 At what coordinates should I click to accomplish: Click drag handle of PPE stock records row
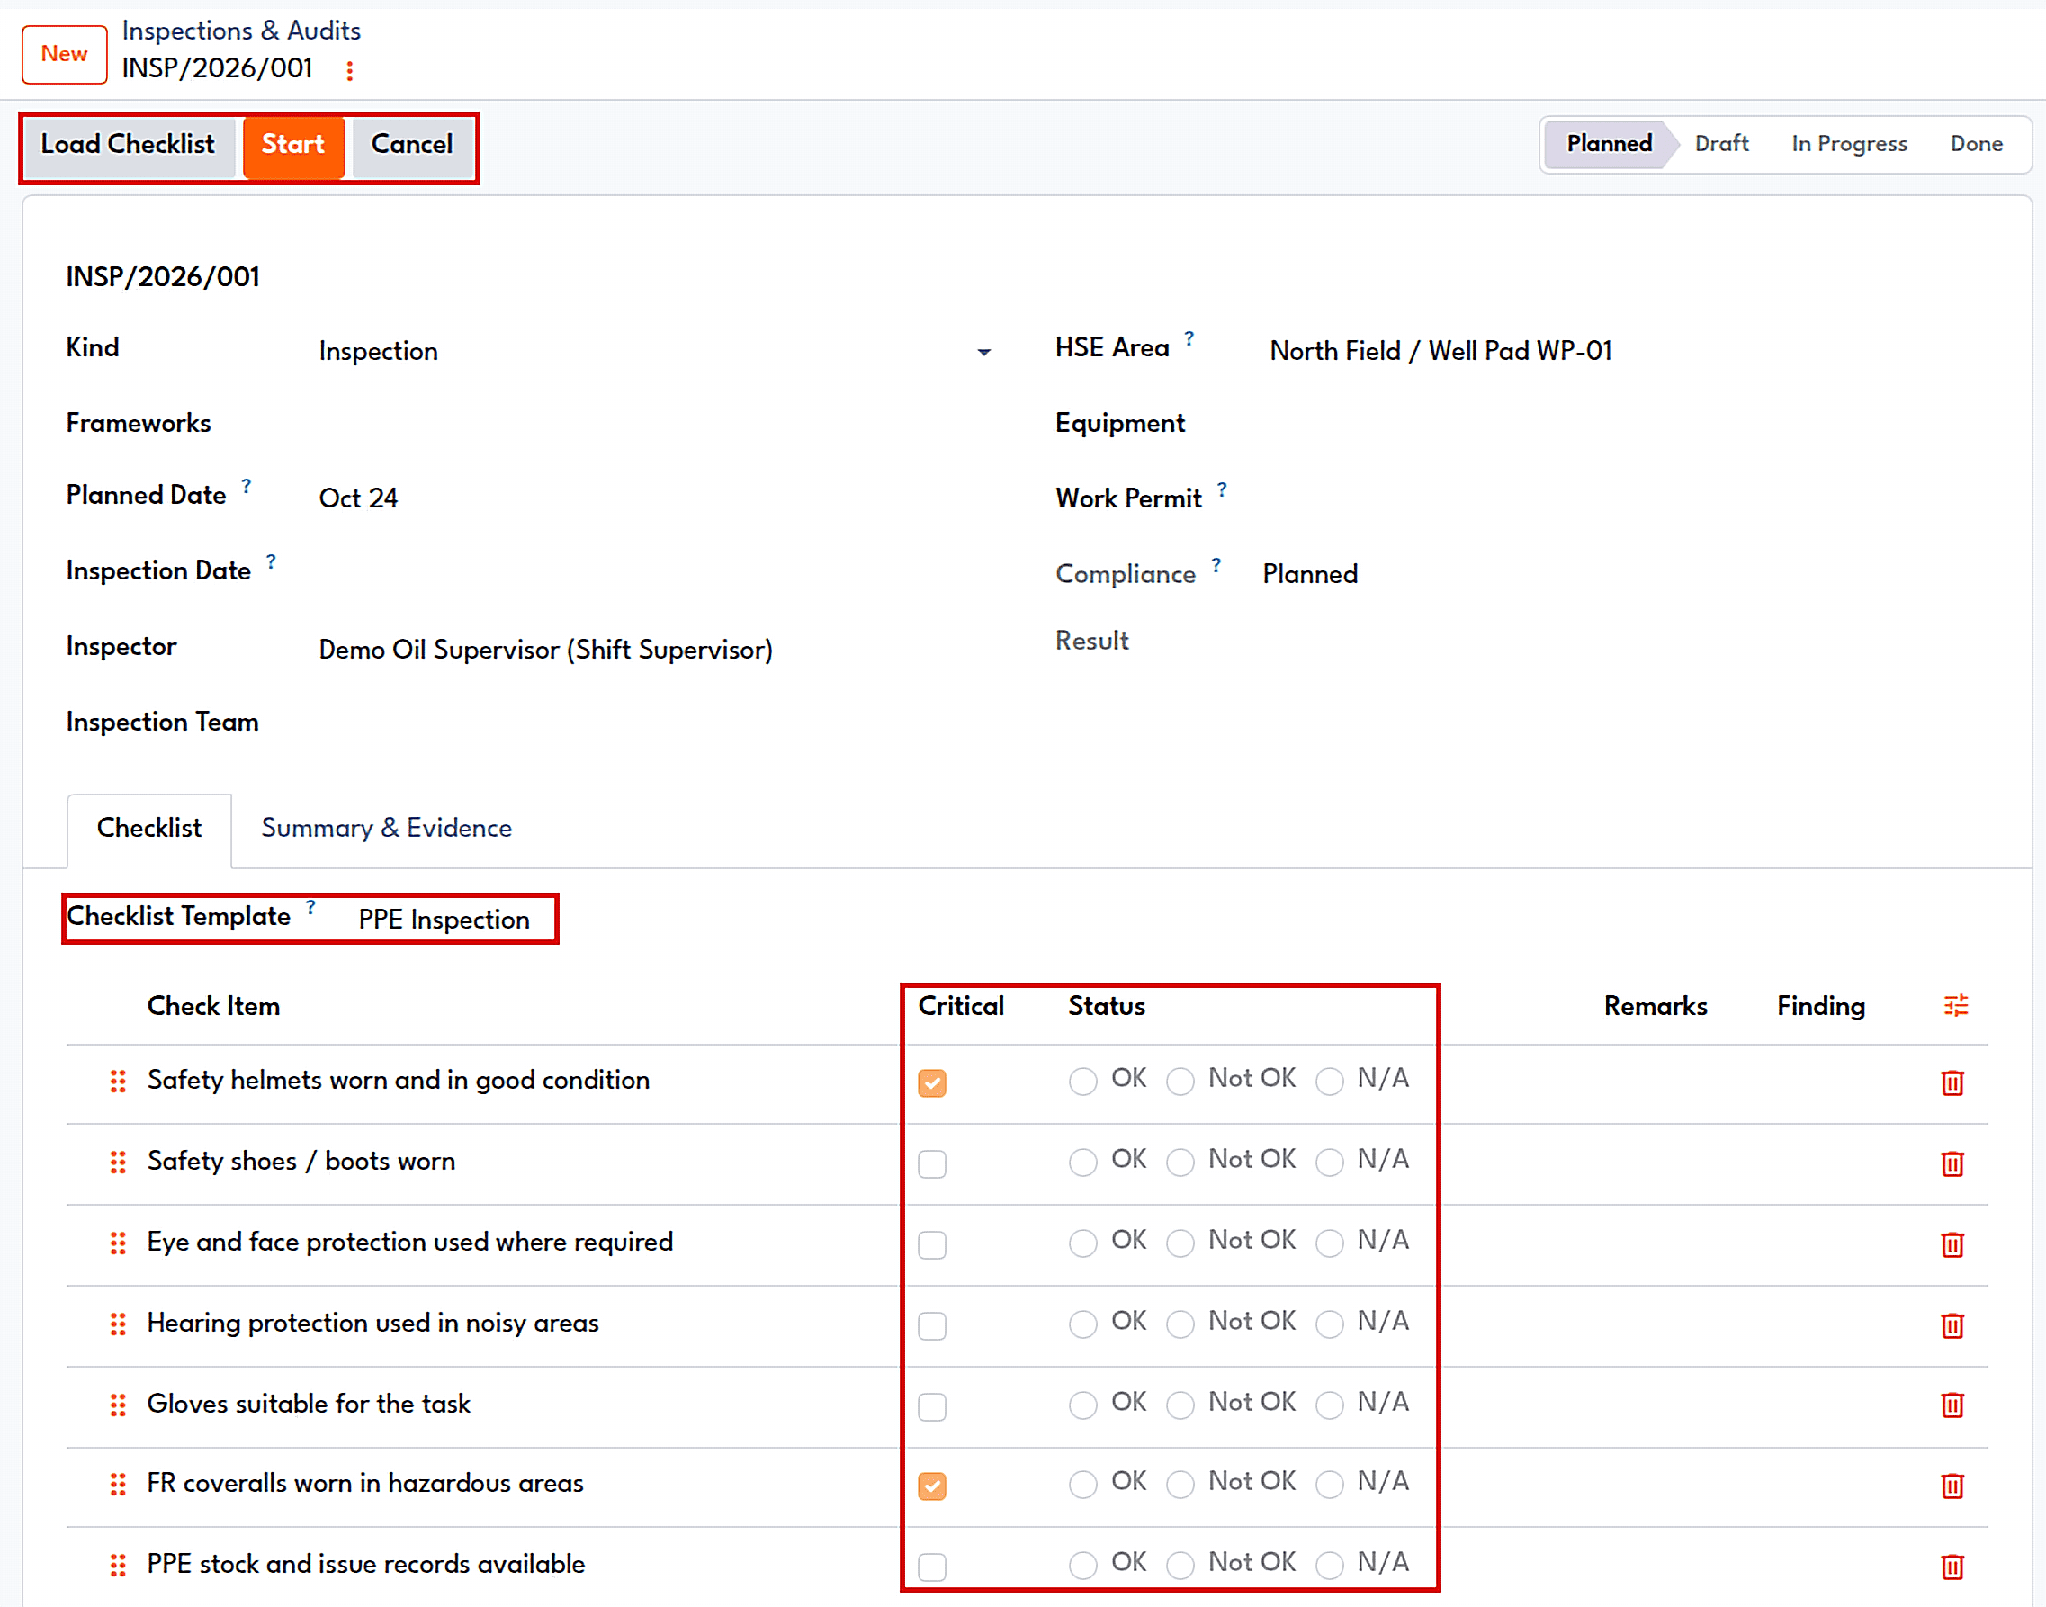point(118,1565)
